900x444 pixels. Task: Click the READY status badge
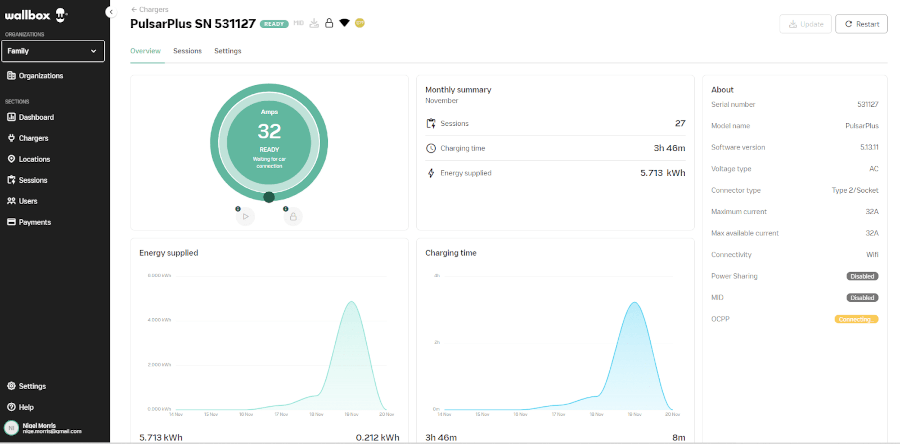(x=274, y=24)
